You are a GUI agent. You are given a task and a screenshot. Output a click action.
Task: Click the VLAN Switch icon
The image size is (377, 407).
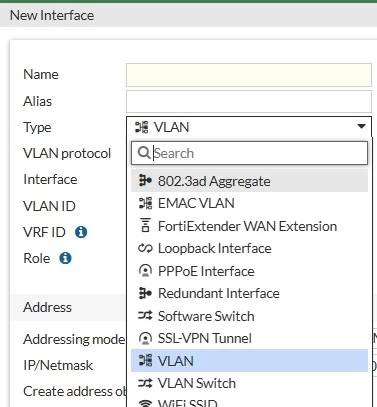click(x=145, y=383)
